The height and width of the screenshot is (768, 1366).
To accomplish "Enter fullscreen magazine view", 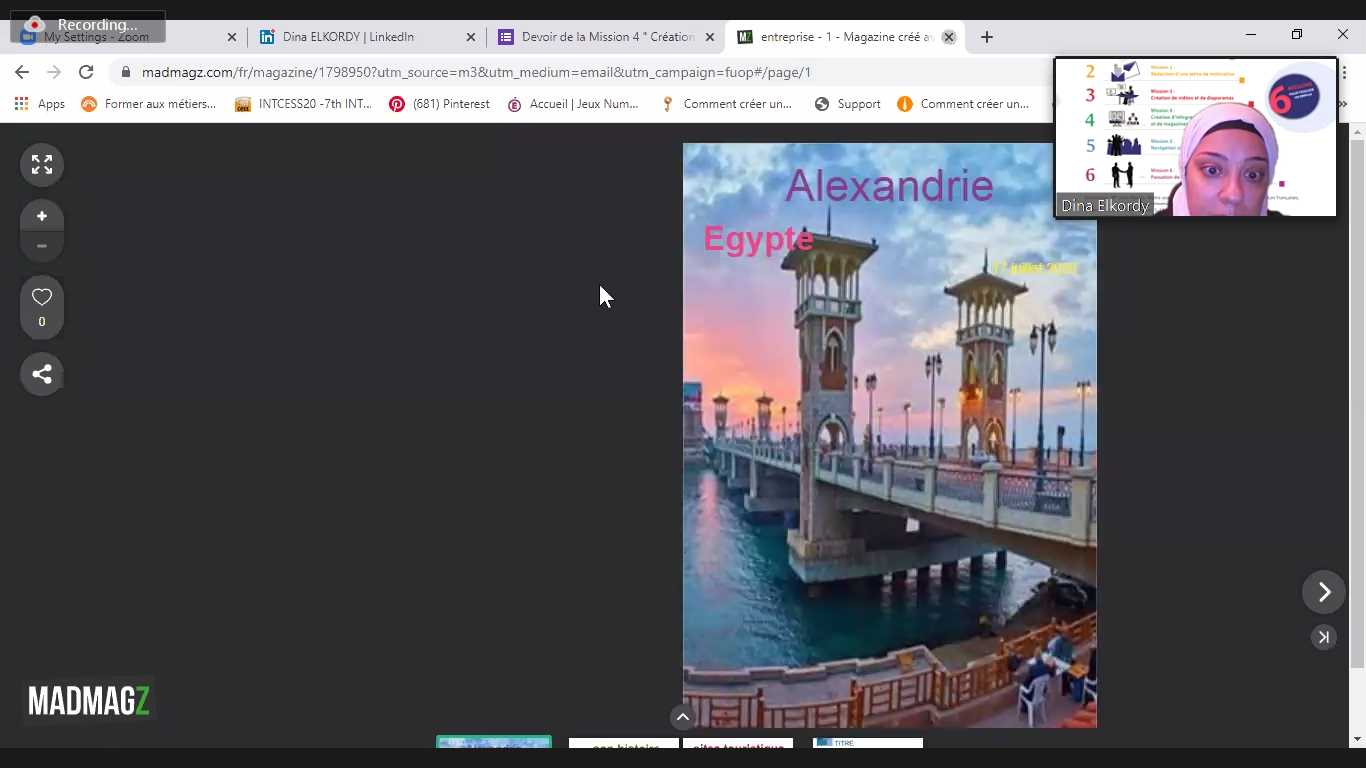I will pos(42,165).
